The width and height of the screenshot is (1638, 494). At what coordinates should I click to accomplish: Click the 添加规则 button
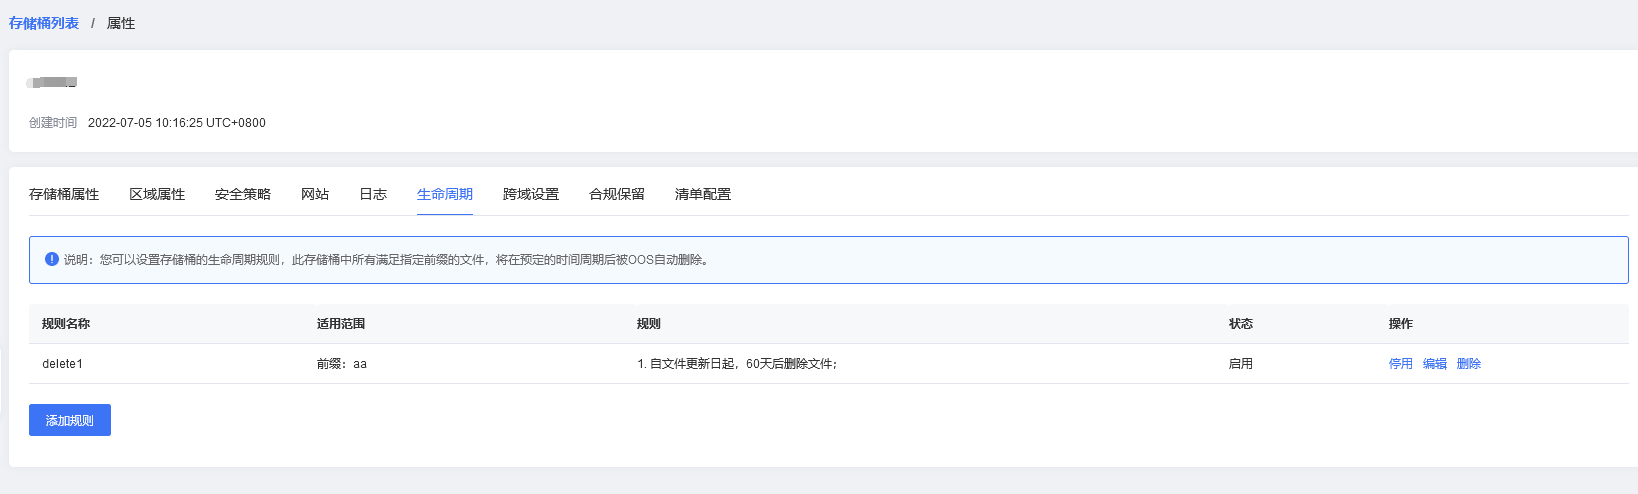(70, 420)
